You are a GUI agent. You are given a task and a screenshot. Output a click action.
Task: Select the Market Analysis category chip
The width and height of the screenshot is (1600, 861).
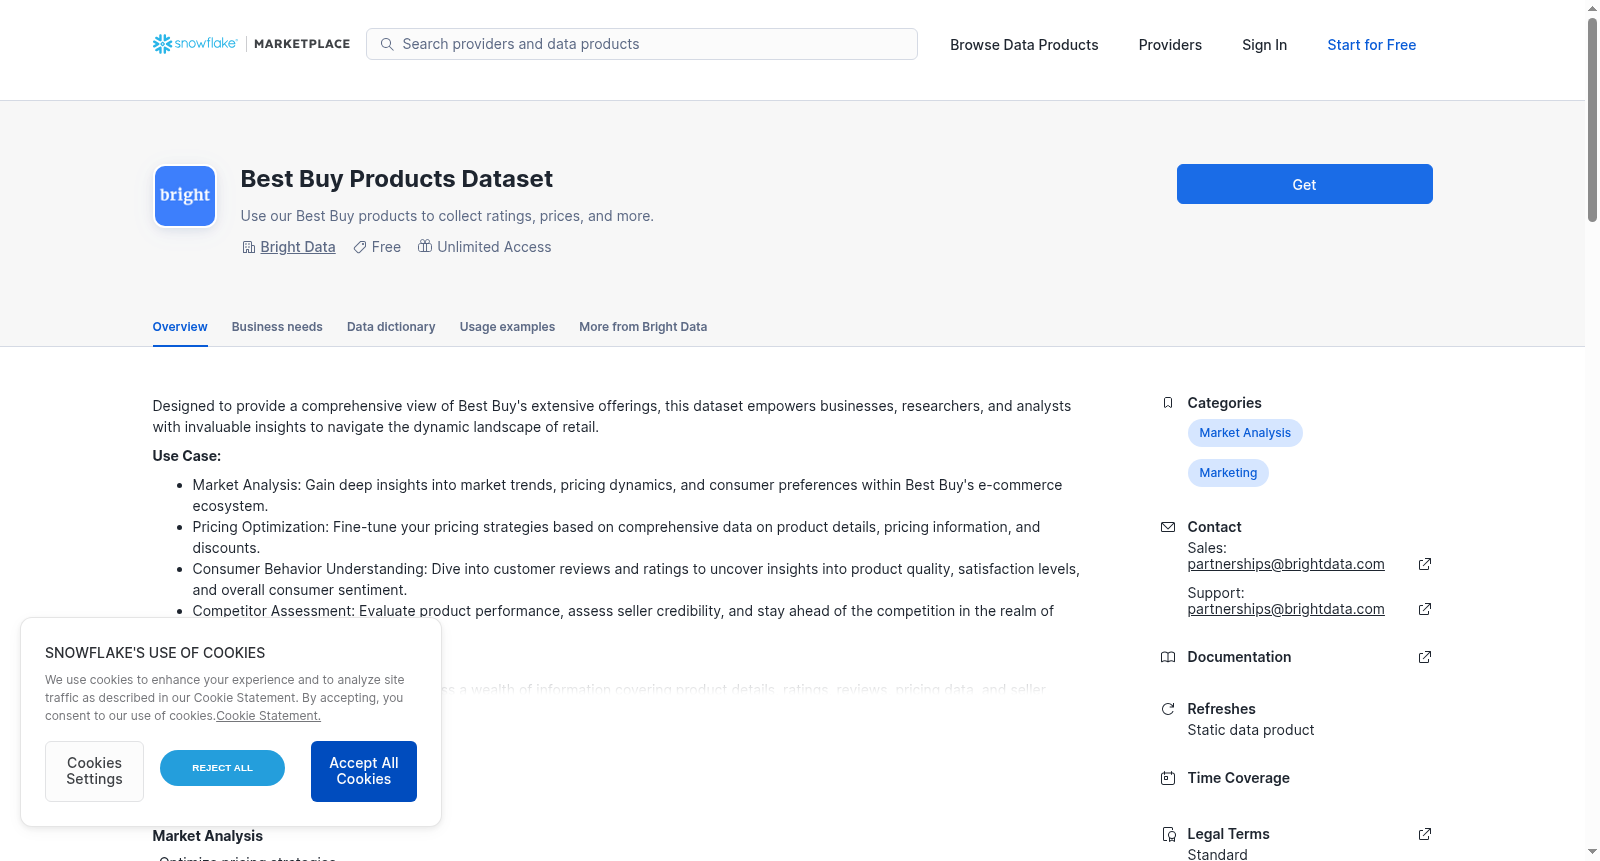[1245, 433]
